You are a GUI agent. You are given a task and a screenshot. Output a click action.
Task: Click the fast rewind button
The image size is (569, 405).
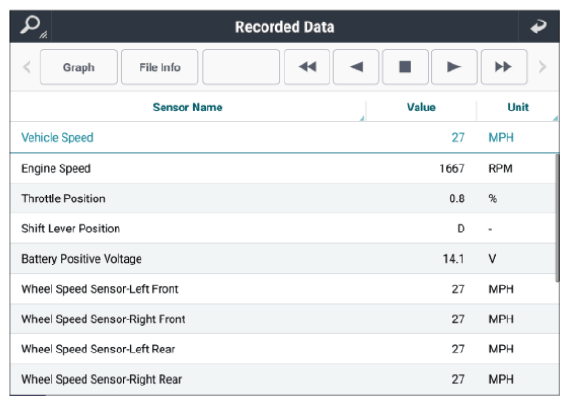tap(307, 67)
